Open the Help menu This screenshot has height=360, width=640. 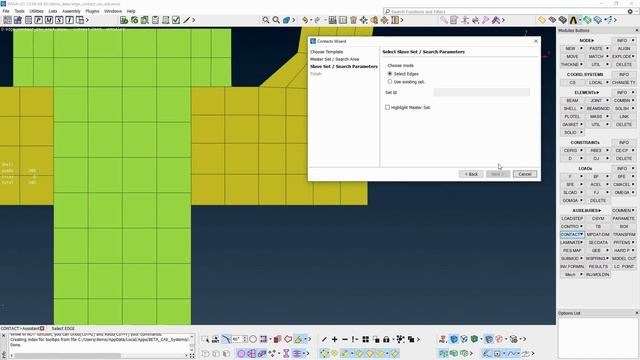pos(131,11)
